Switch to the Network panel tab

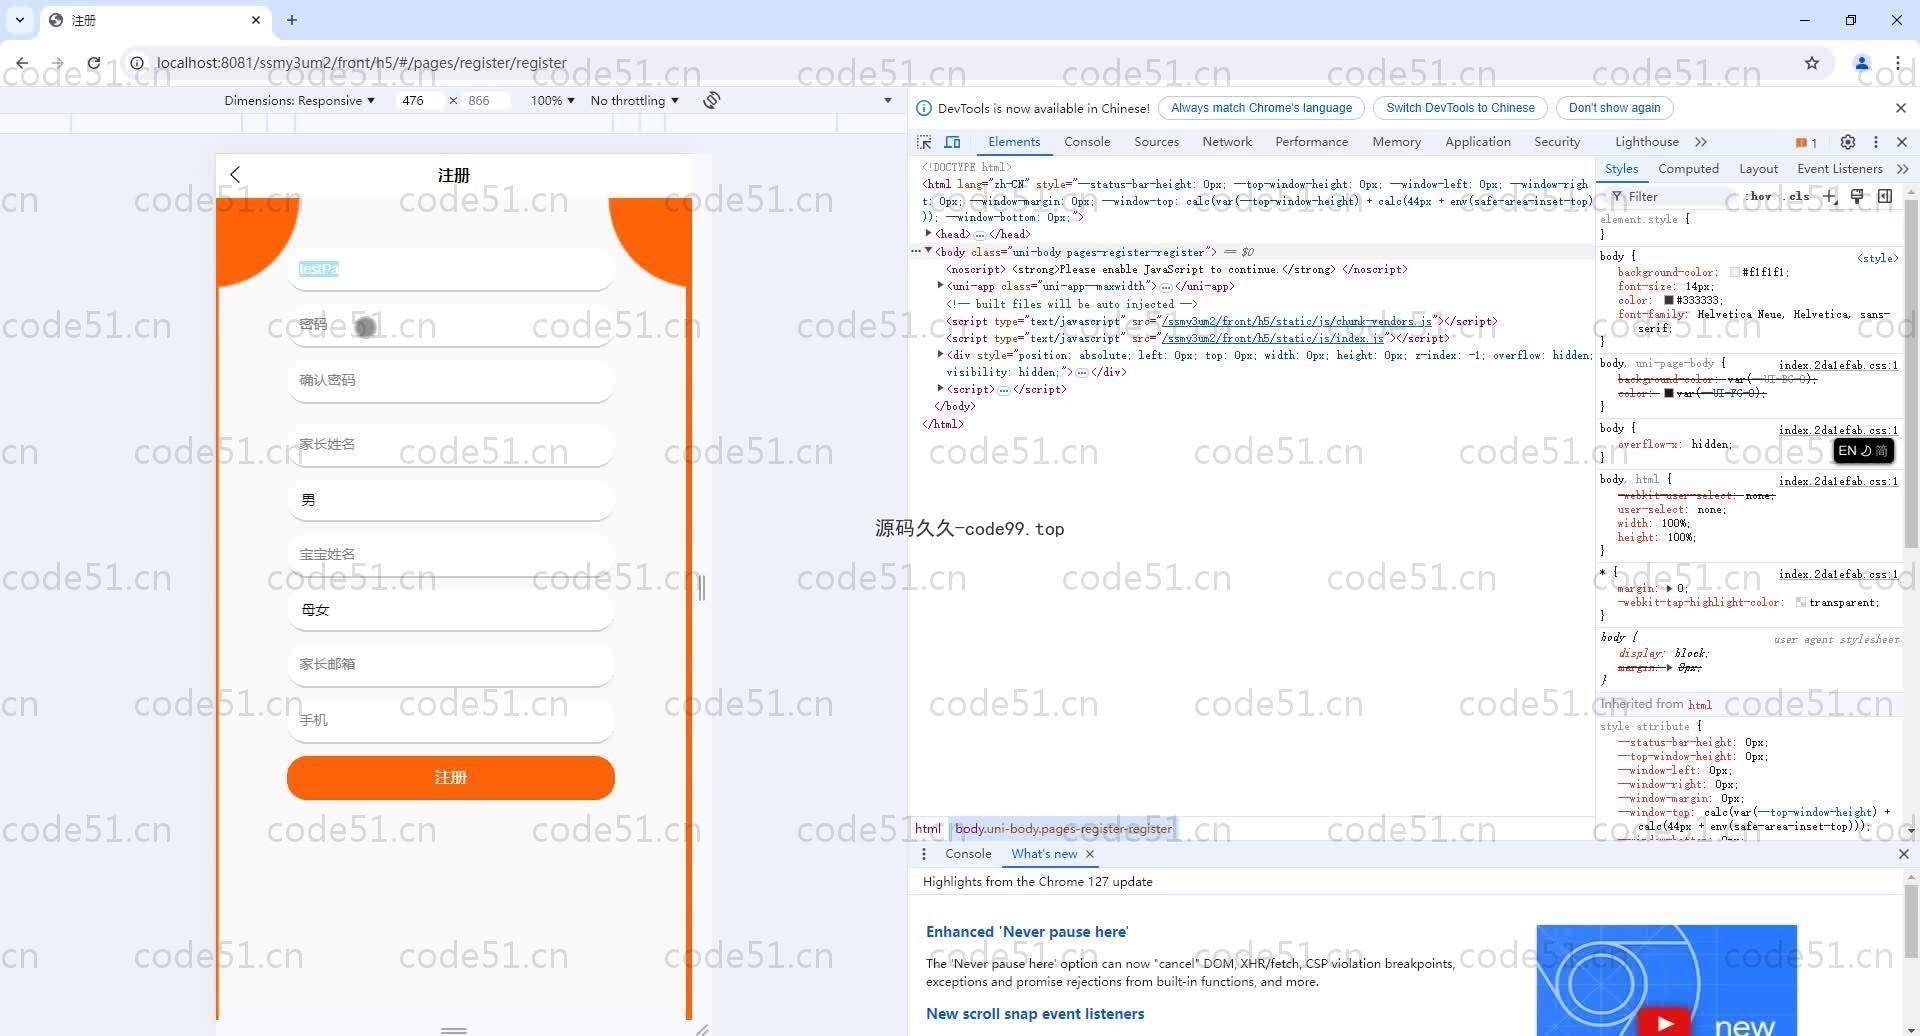[x=1227, y=142]
